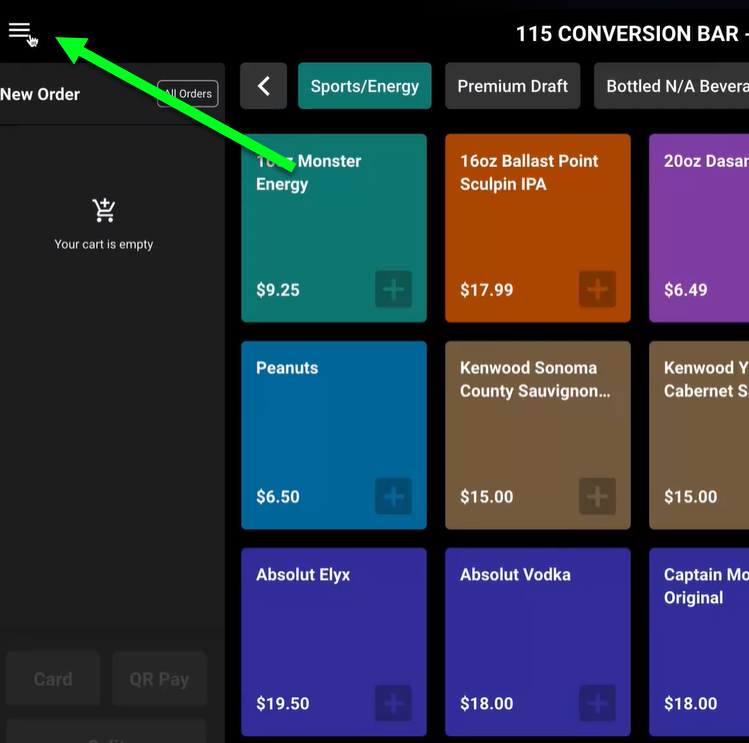
Task: Open the Bottled N/A Beverages category
Action: point(671,86)
